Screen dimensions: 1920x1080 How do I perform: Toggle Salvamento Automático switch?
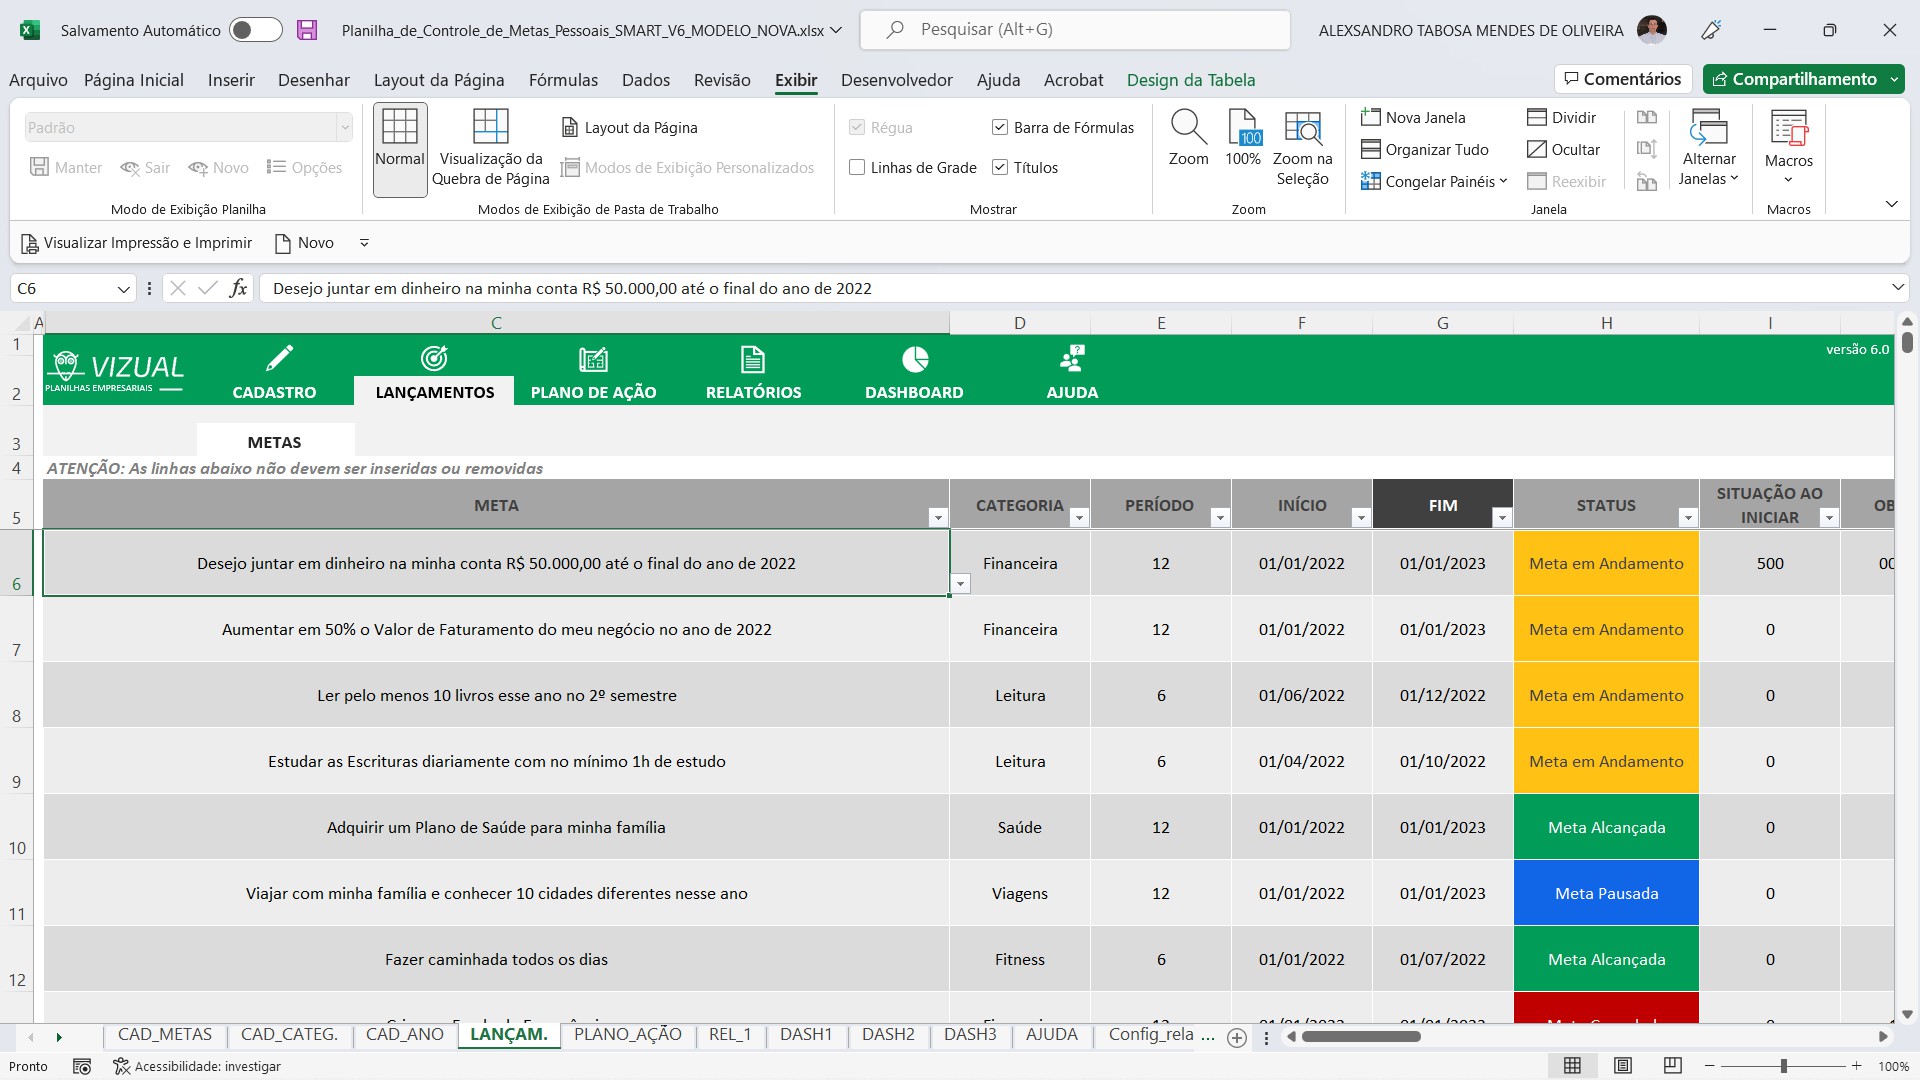(255, 30)
